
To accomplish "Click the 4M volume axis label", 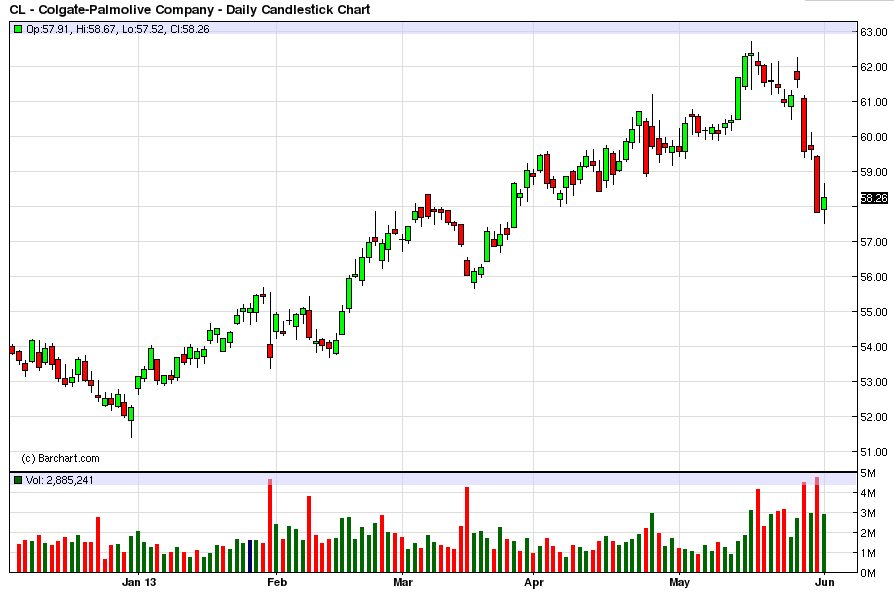I will [x=868, y=493].
